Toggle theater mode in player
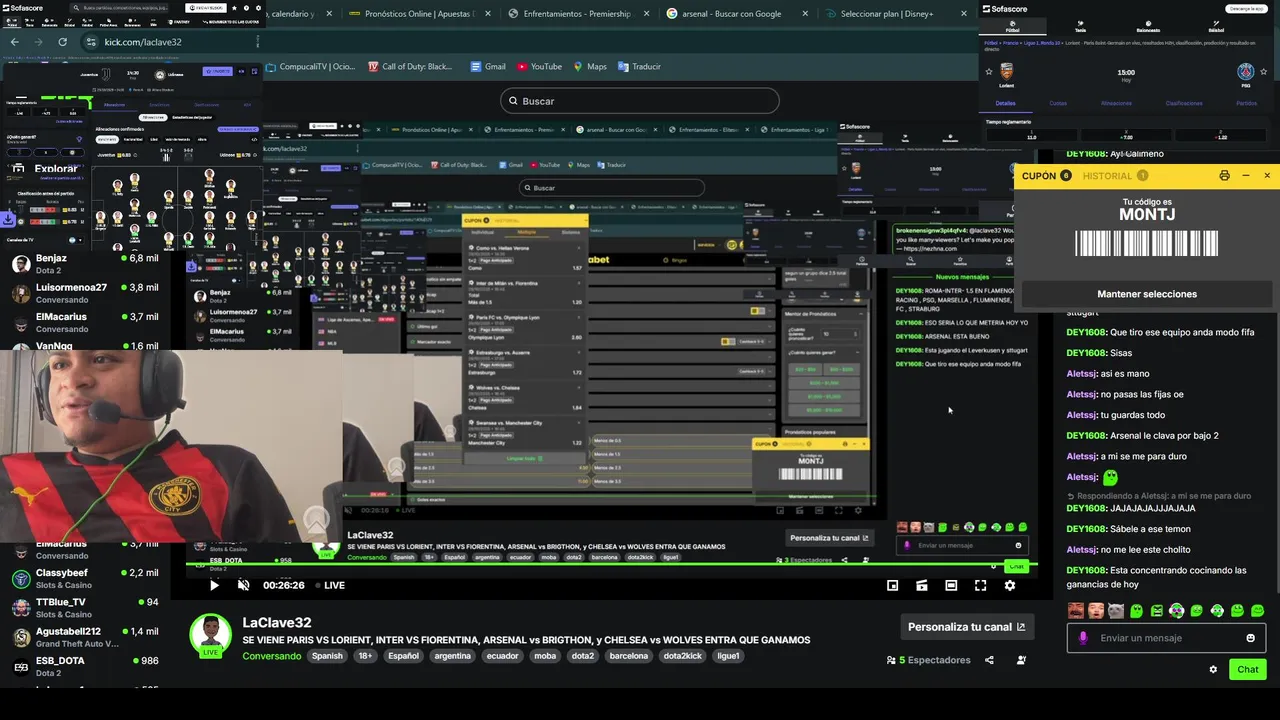Viewport: 1280px width, 720px height. [x=951, y=585]
